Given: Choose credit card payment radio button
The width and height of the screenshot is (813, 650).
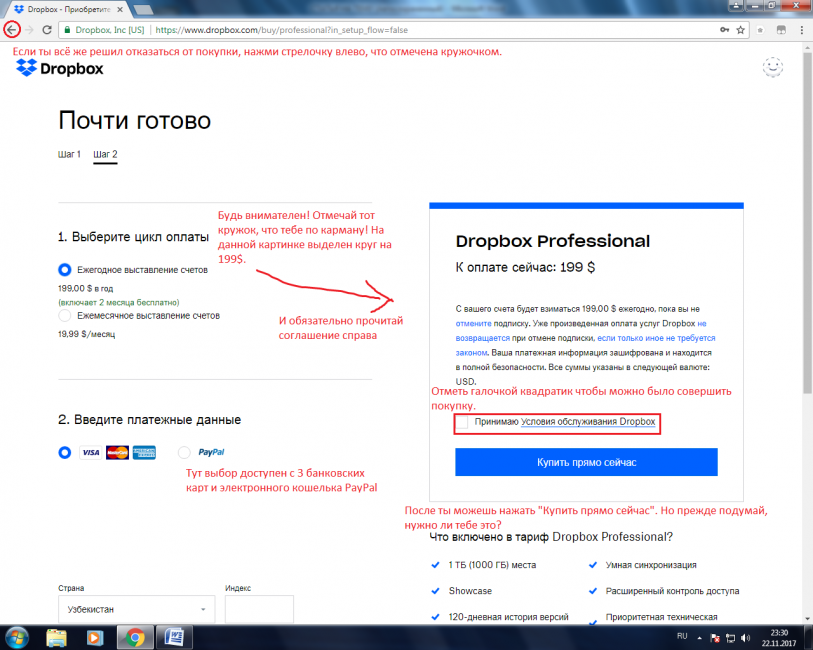Looking at the screenshot, I should (x=65, y=453).
